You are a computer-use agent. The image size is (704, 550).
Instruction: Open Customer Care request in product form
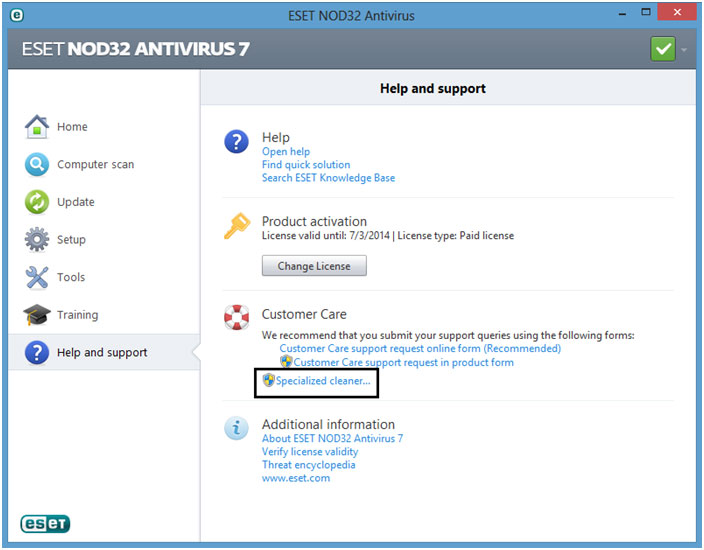tap(403, 362)
